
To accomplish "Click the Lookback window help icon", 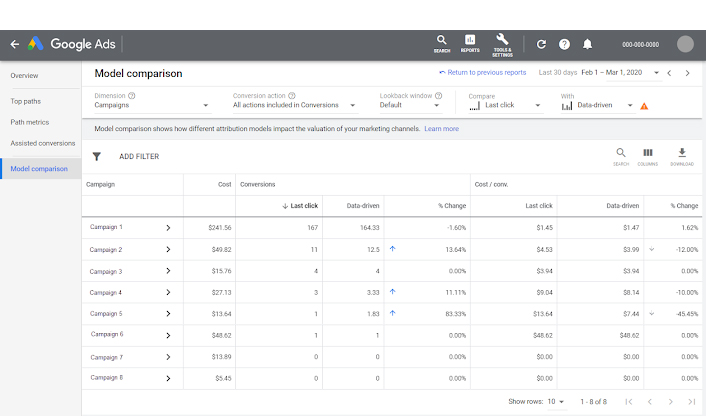I will coord(439,95).
